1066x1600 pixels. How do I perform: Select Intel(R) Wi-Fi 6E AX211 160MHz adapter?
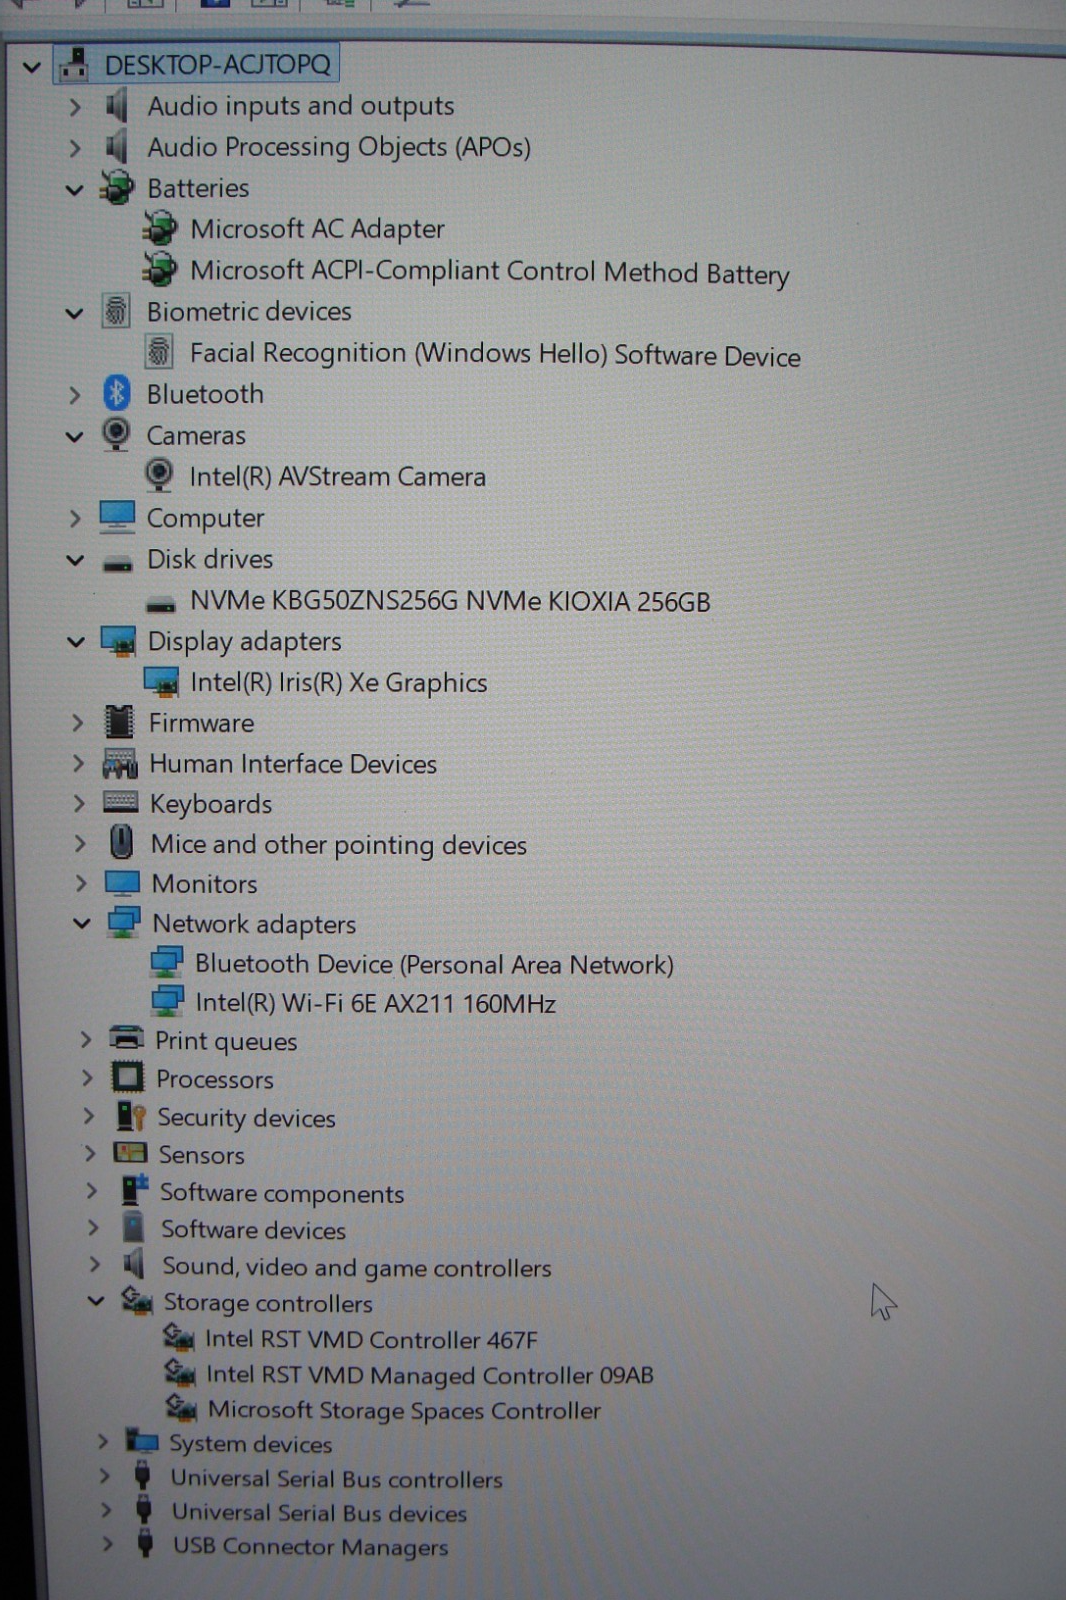(x=375, y=1003)
